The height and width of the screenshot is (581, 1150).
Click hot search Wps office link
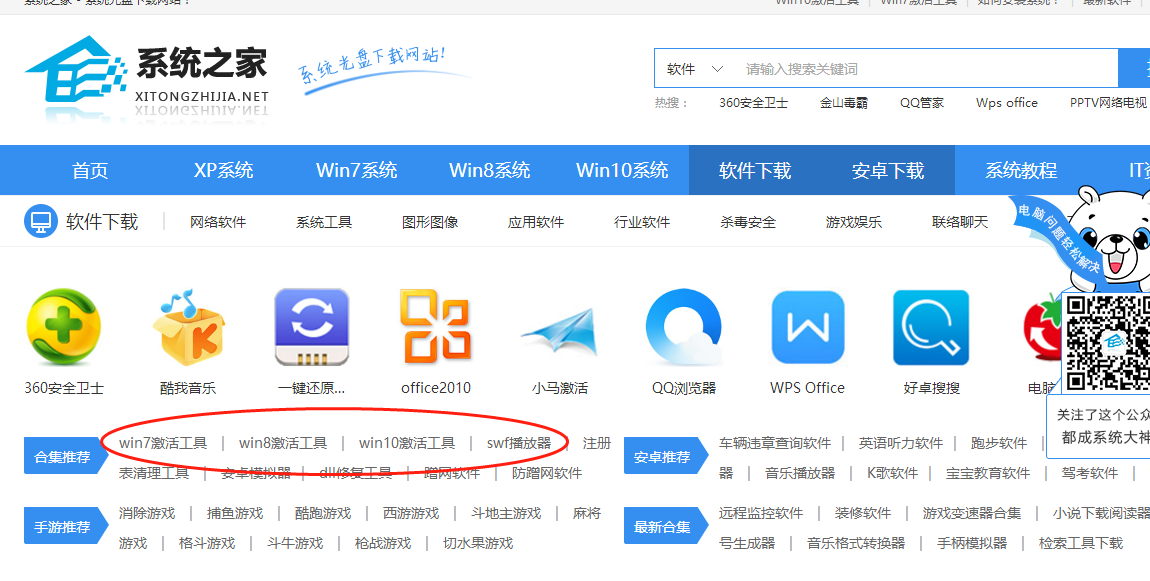1006,103
